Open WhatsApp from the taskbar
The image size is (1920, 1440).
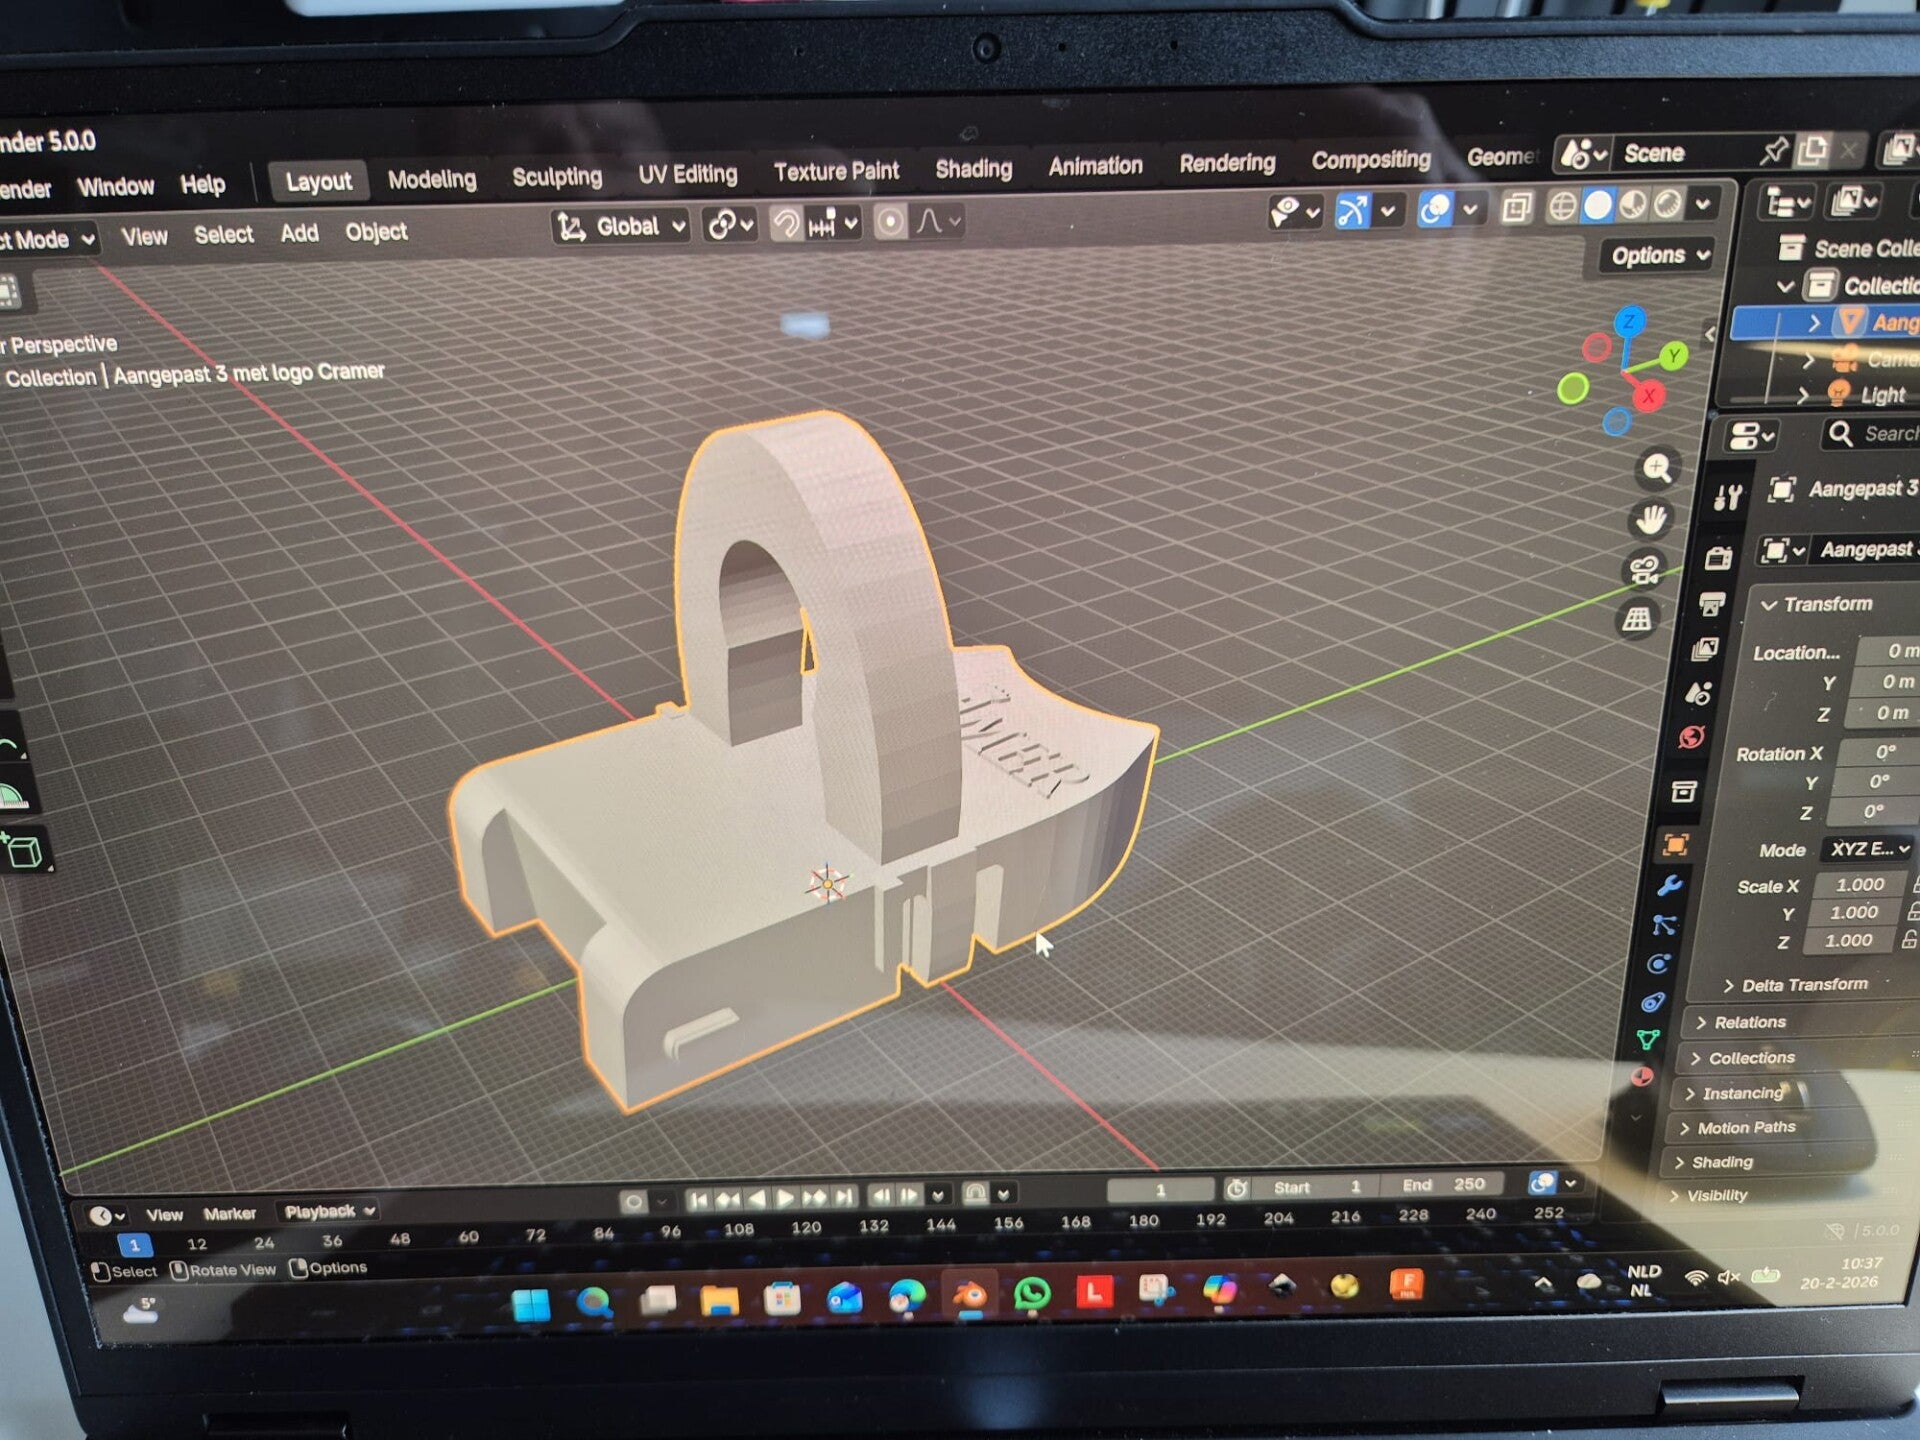pos(1032,1293)
